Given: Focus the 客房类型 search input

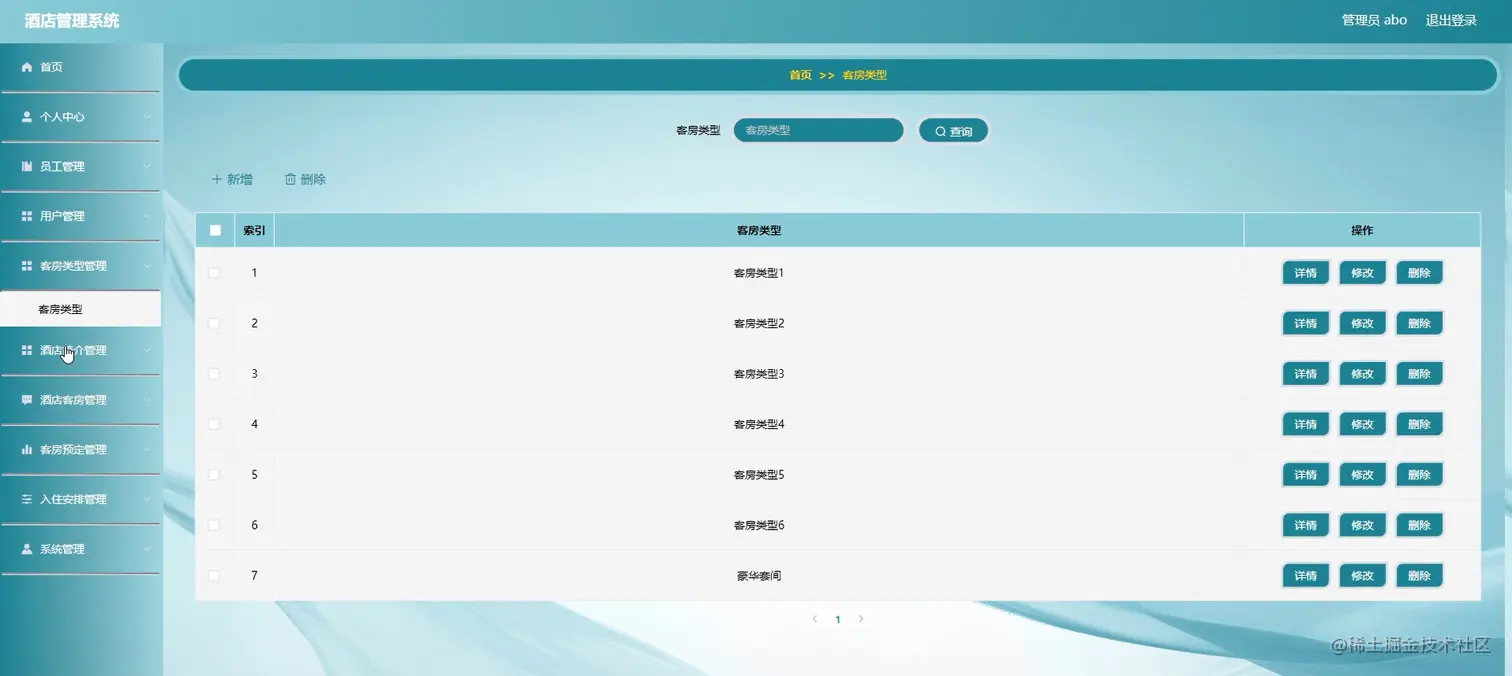Looking at the screenshot, I should (818, 130).
